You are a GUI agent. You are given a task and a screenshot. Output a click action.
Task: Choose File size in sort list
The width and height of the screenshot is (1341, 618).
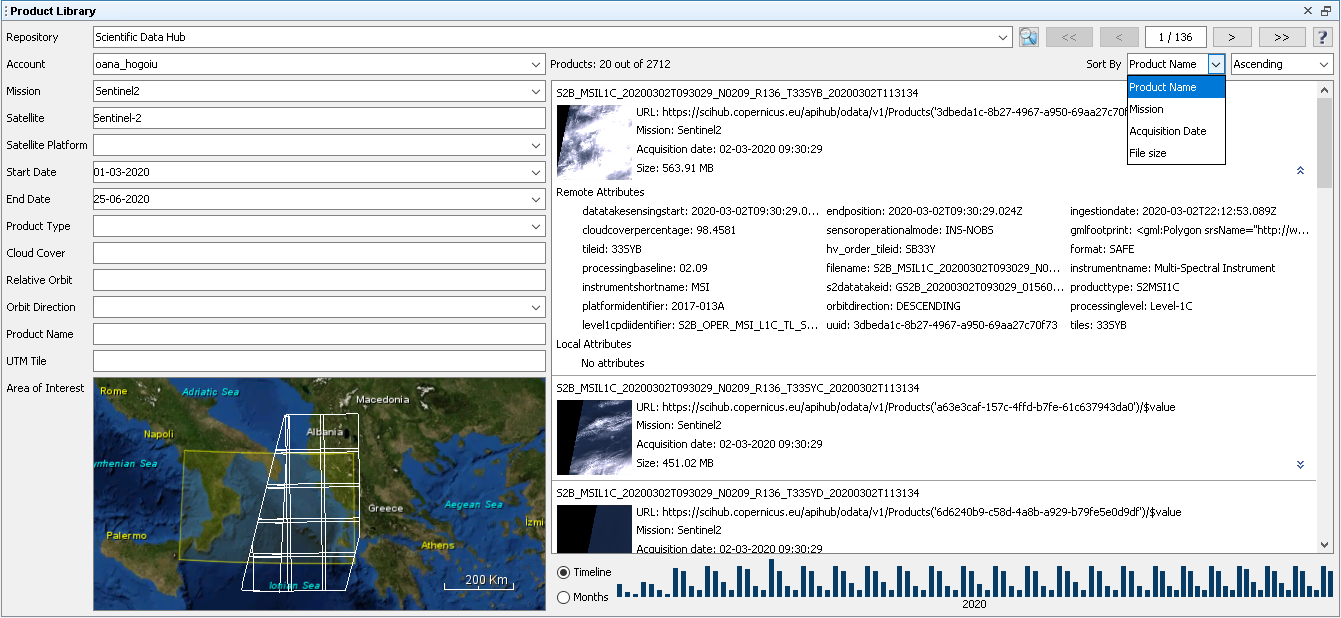[x=1176, y=153]
